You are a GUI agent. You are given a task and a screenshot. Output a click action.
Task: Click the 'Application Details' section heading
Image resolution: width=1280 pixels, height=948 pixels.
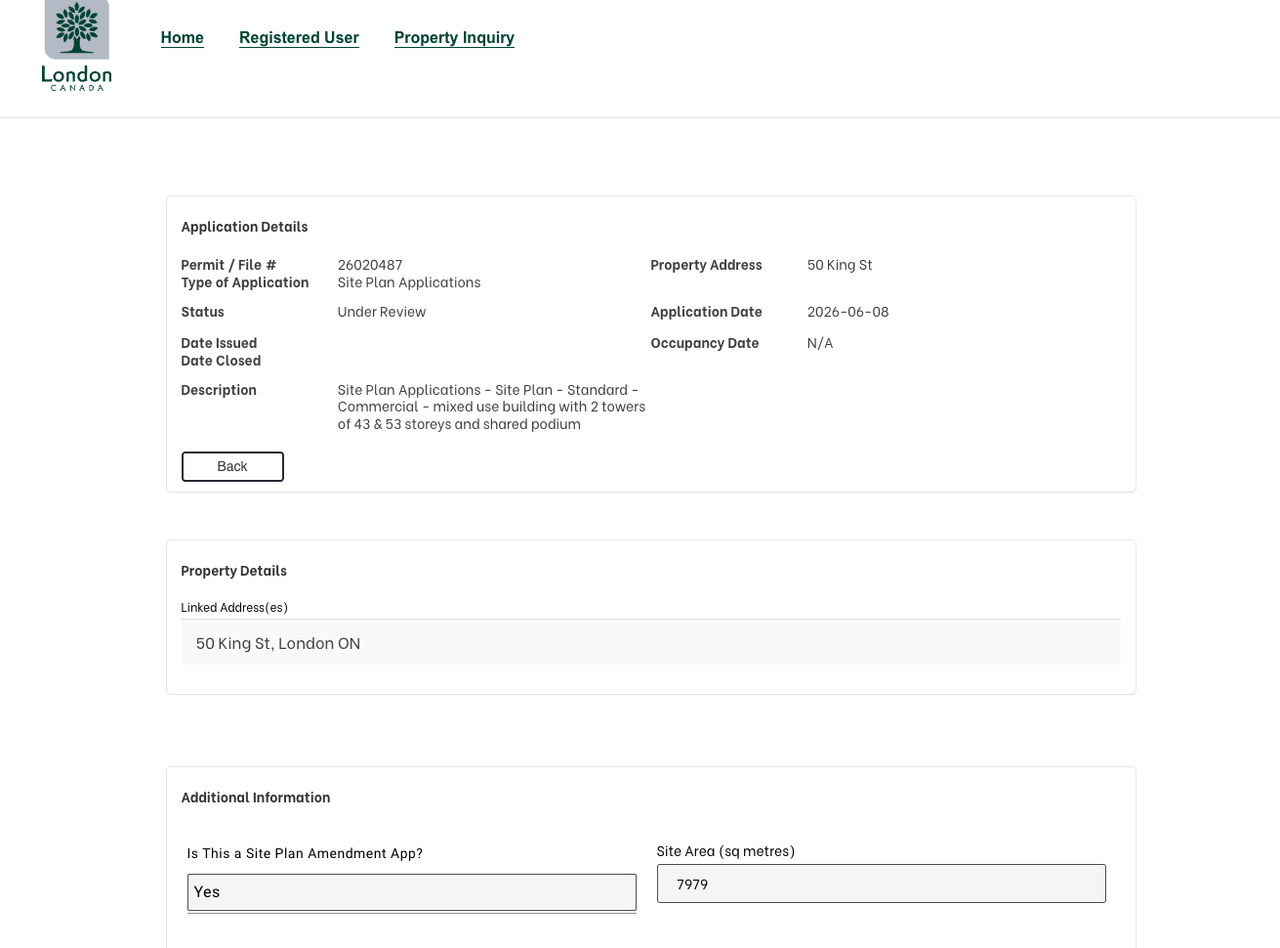(x=245, y=227)
